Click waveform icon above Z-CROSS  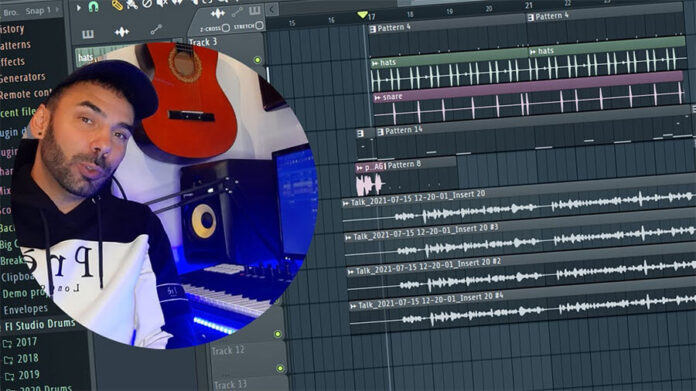point(218,14)
